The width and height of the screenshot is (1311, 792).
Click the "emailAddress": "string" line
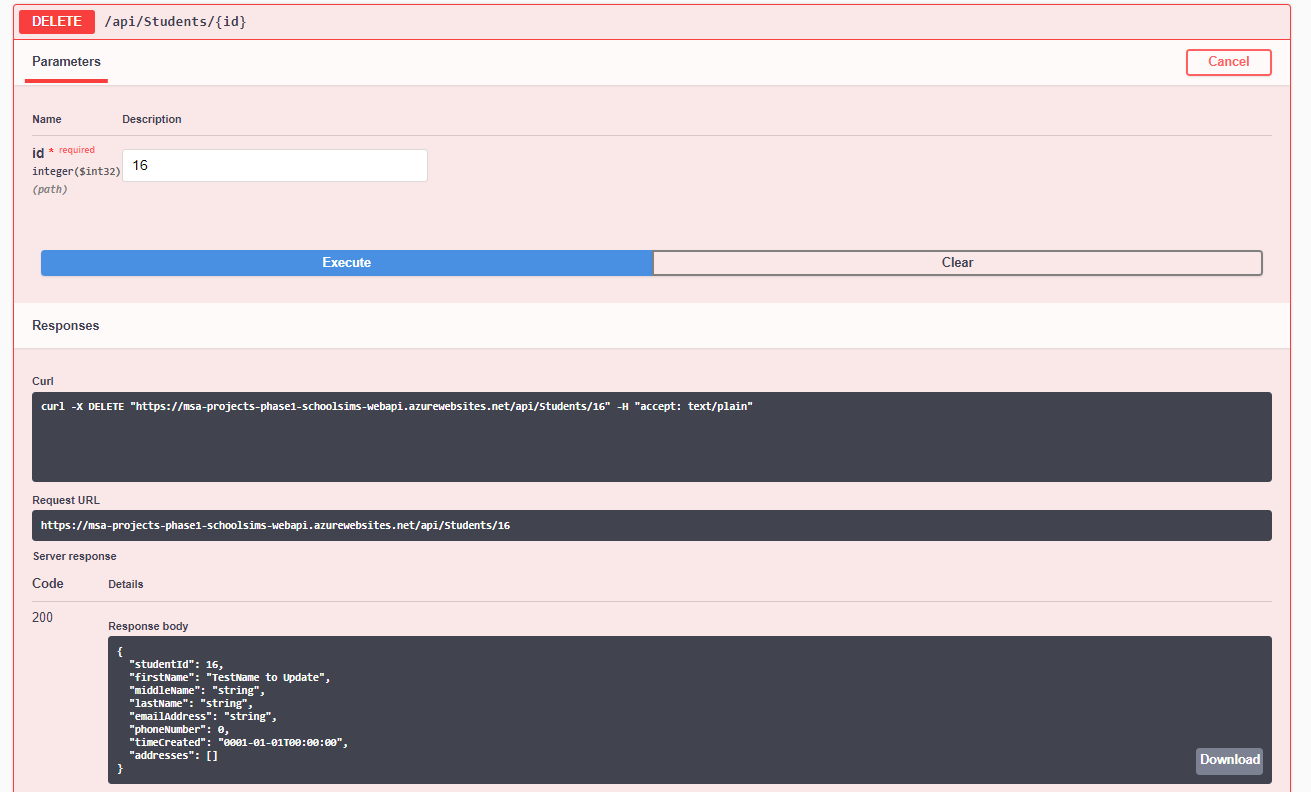203,716
